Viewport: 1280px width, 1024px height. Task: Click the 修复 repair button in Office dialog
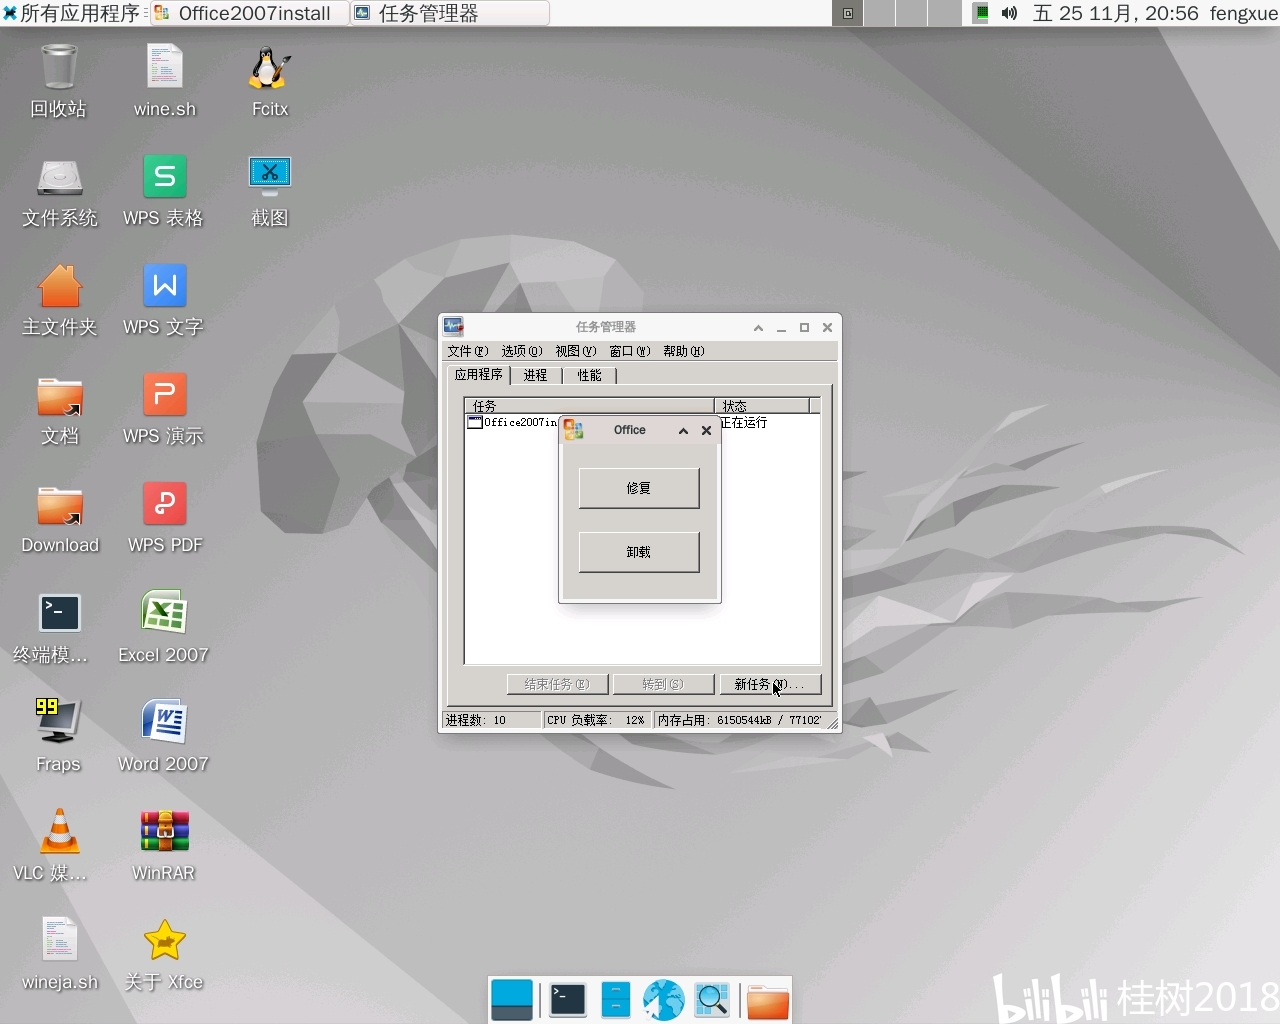pyautogui.click(x=639, y=488)
